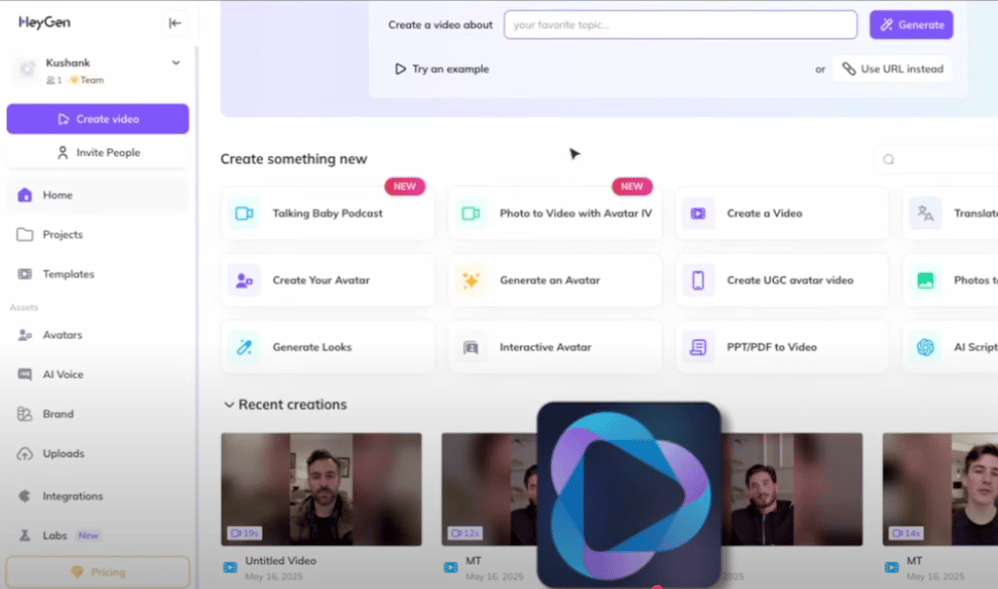Go to Home in sidebar
The width and height of the screenshot is (998, 589).
tap(98, 195)
